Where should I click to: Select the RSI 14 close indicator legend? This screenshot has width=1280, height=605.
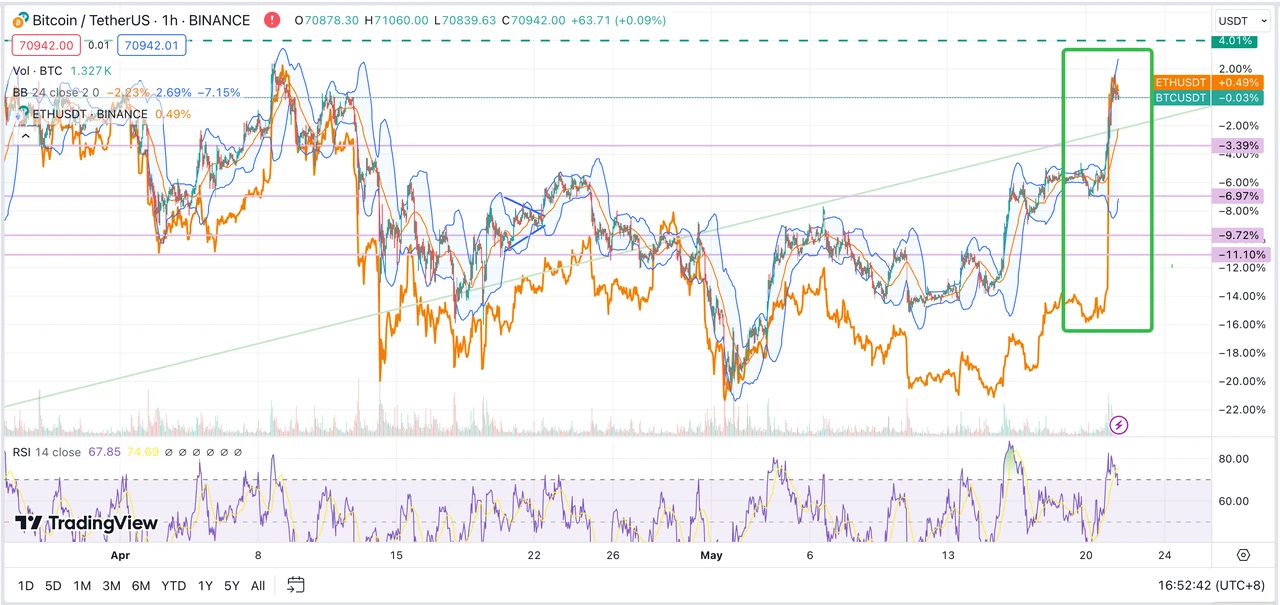point(47,452)
